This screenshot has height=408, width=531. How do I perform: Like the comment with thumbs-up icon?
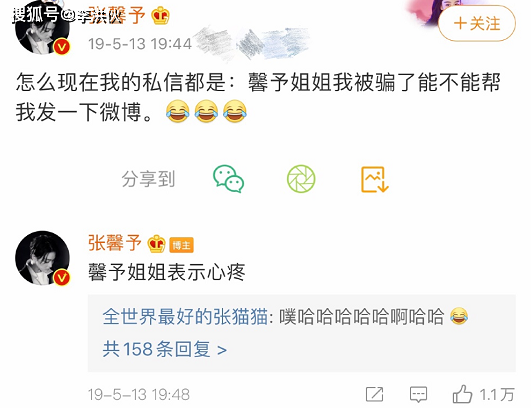(462, 394)
